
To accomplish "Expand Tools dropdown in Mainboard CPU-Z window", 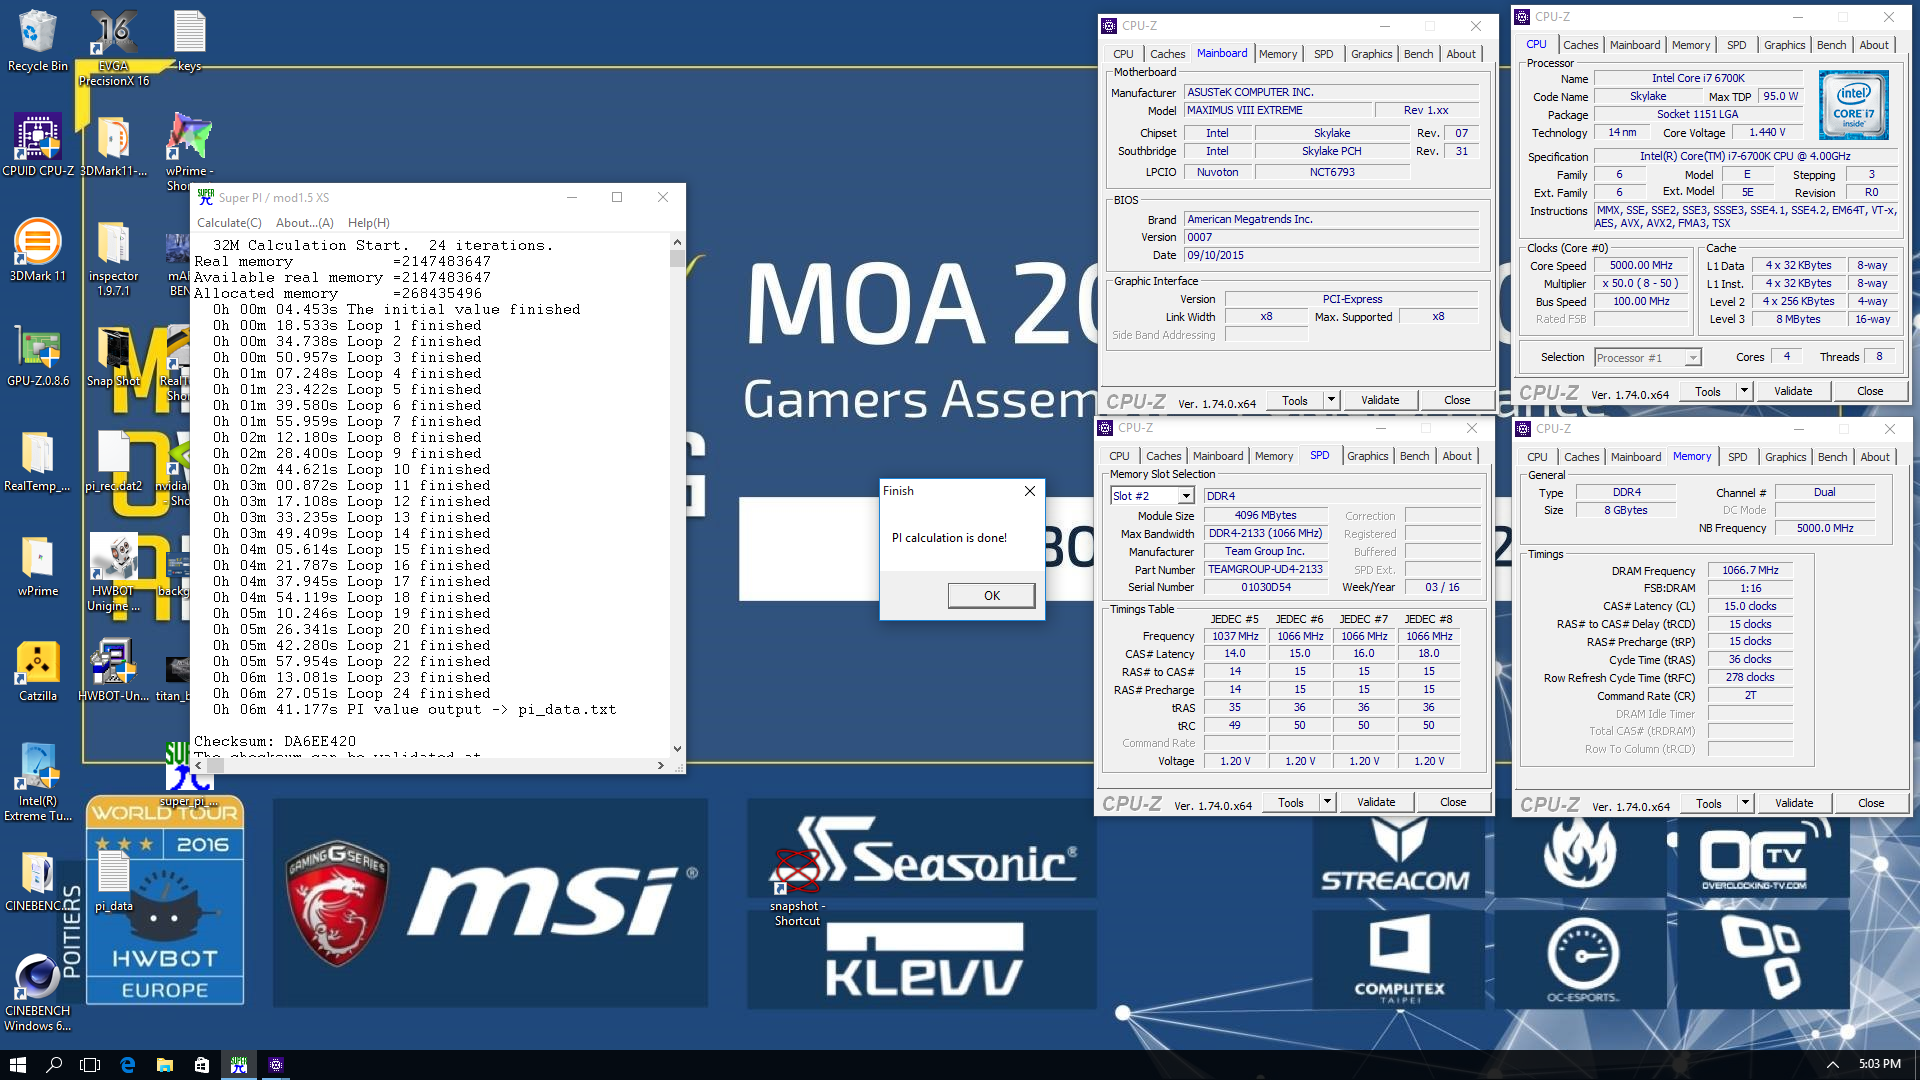I will 1331,400.
